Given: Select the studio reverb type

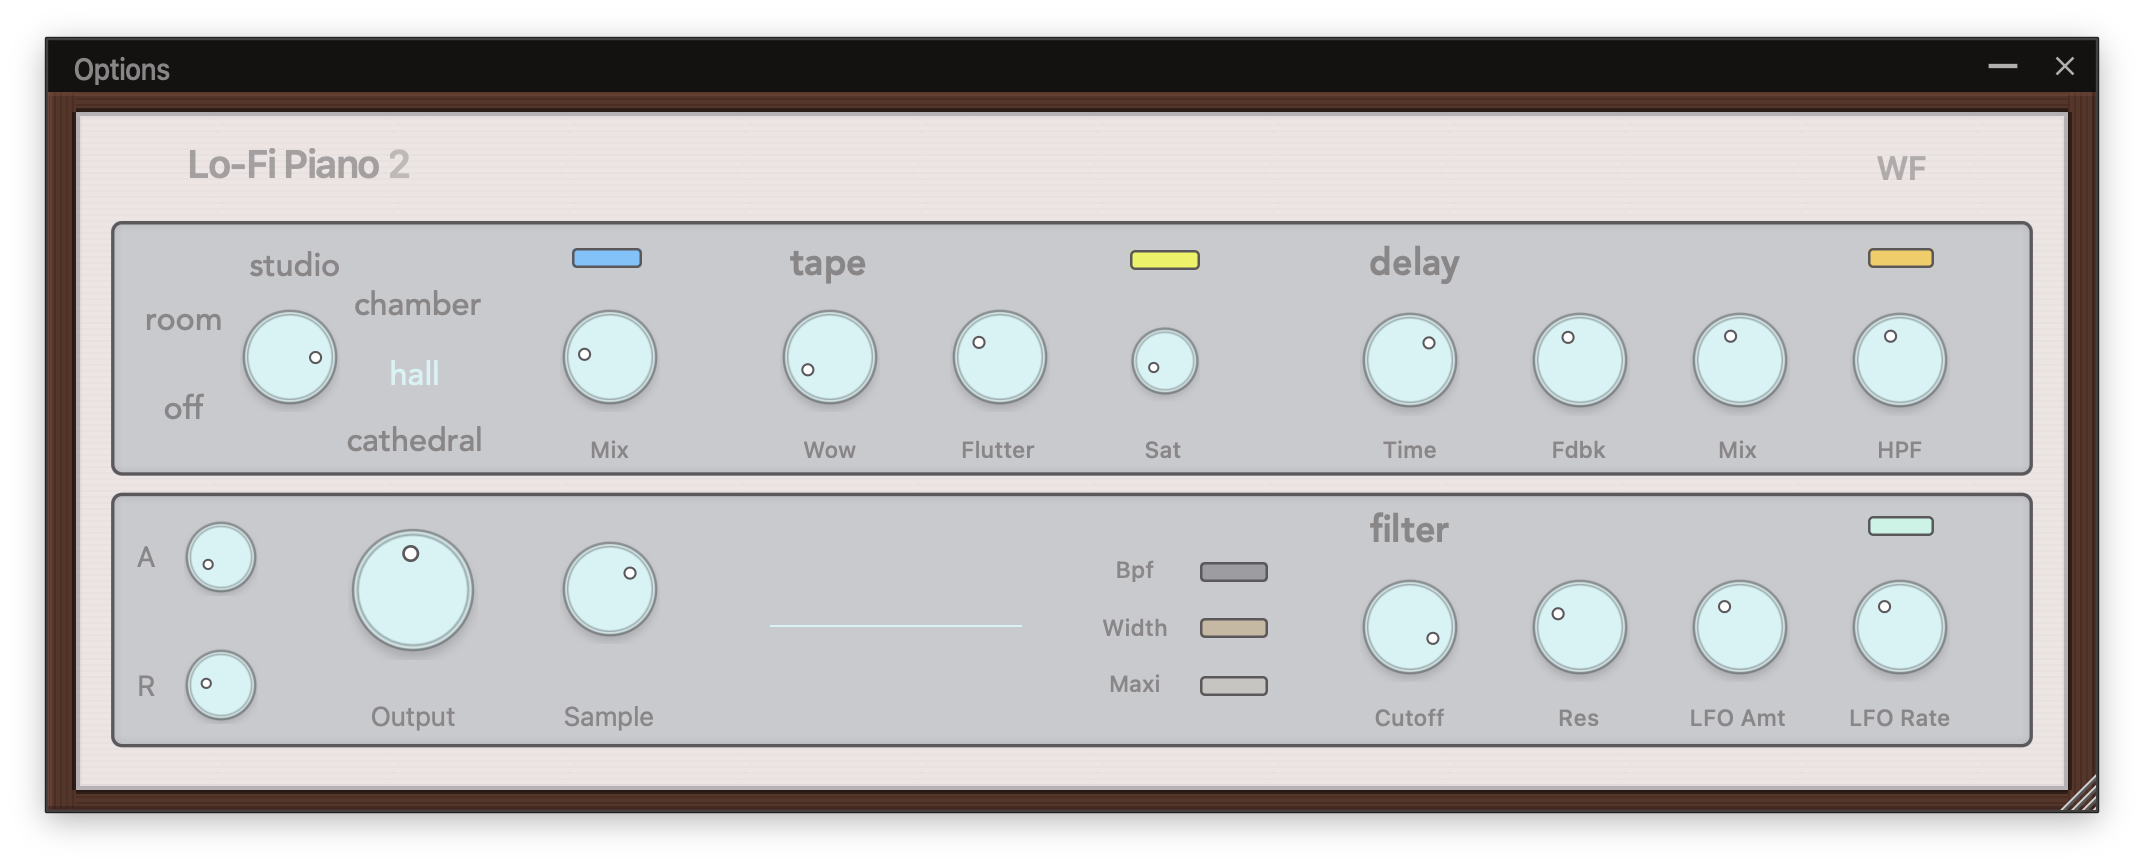Looking at the screenshot, I should pos(294,265).
